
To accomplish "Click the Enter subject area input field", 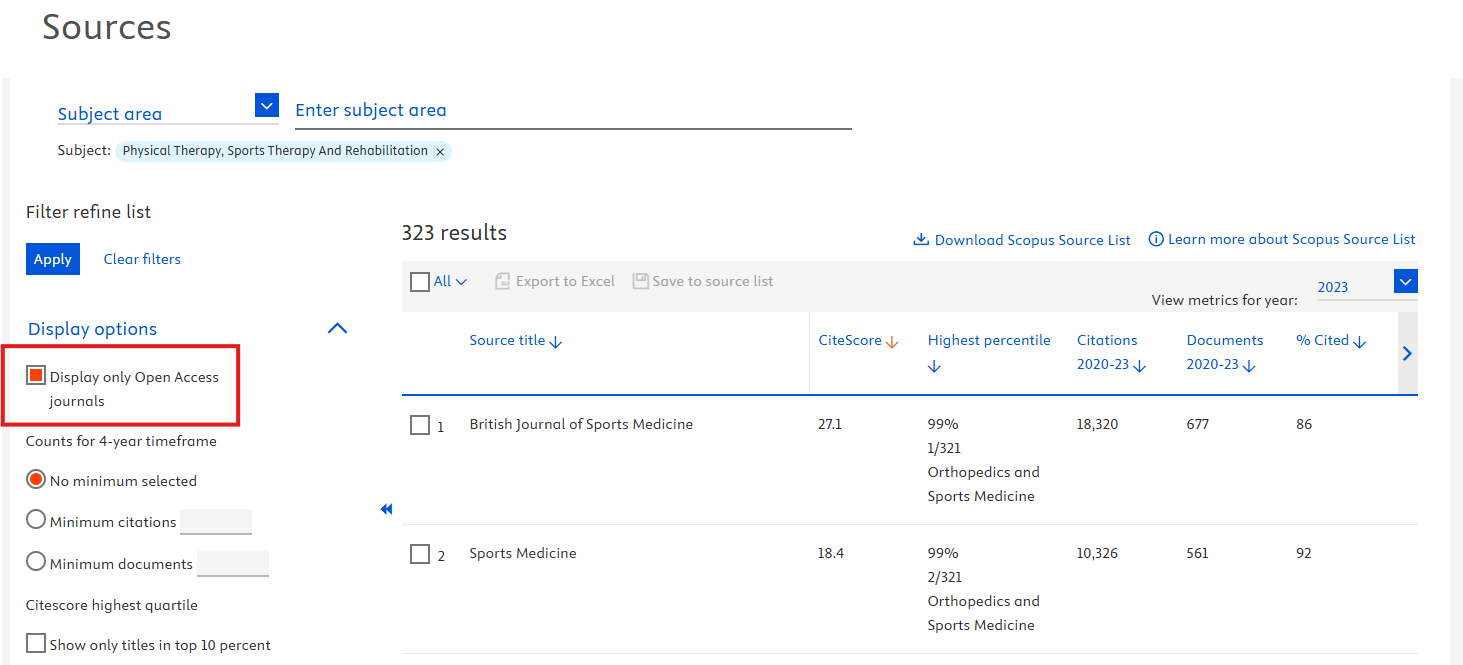I will click(x=572, y=111).
